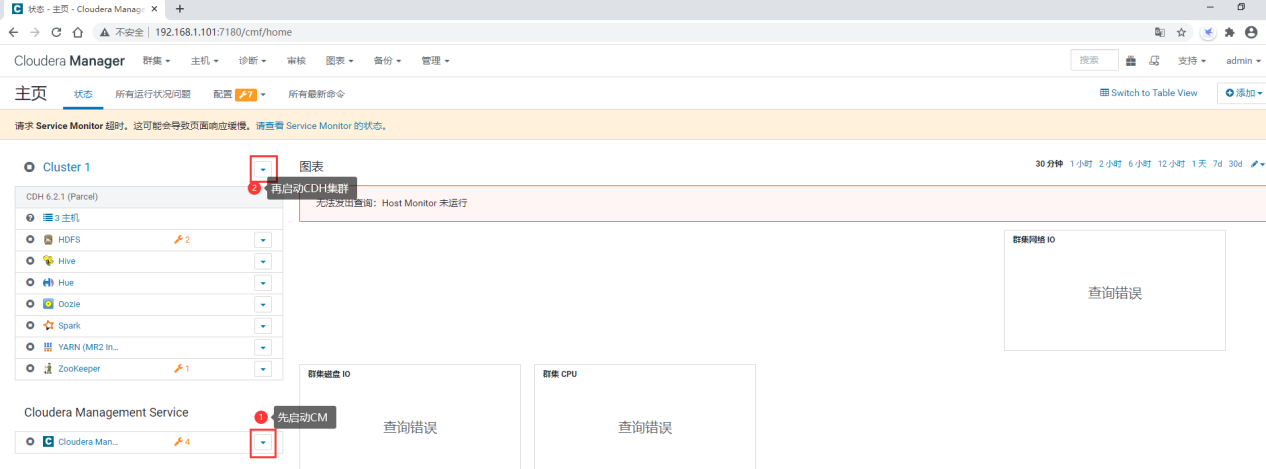The height and width of the screenshot is (469, 1266).
Task: Open the Cluster 1 link
Action: 67,167
